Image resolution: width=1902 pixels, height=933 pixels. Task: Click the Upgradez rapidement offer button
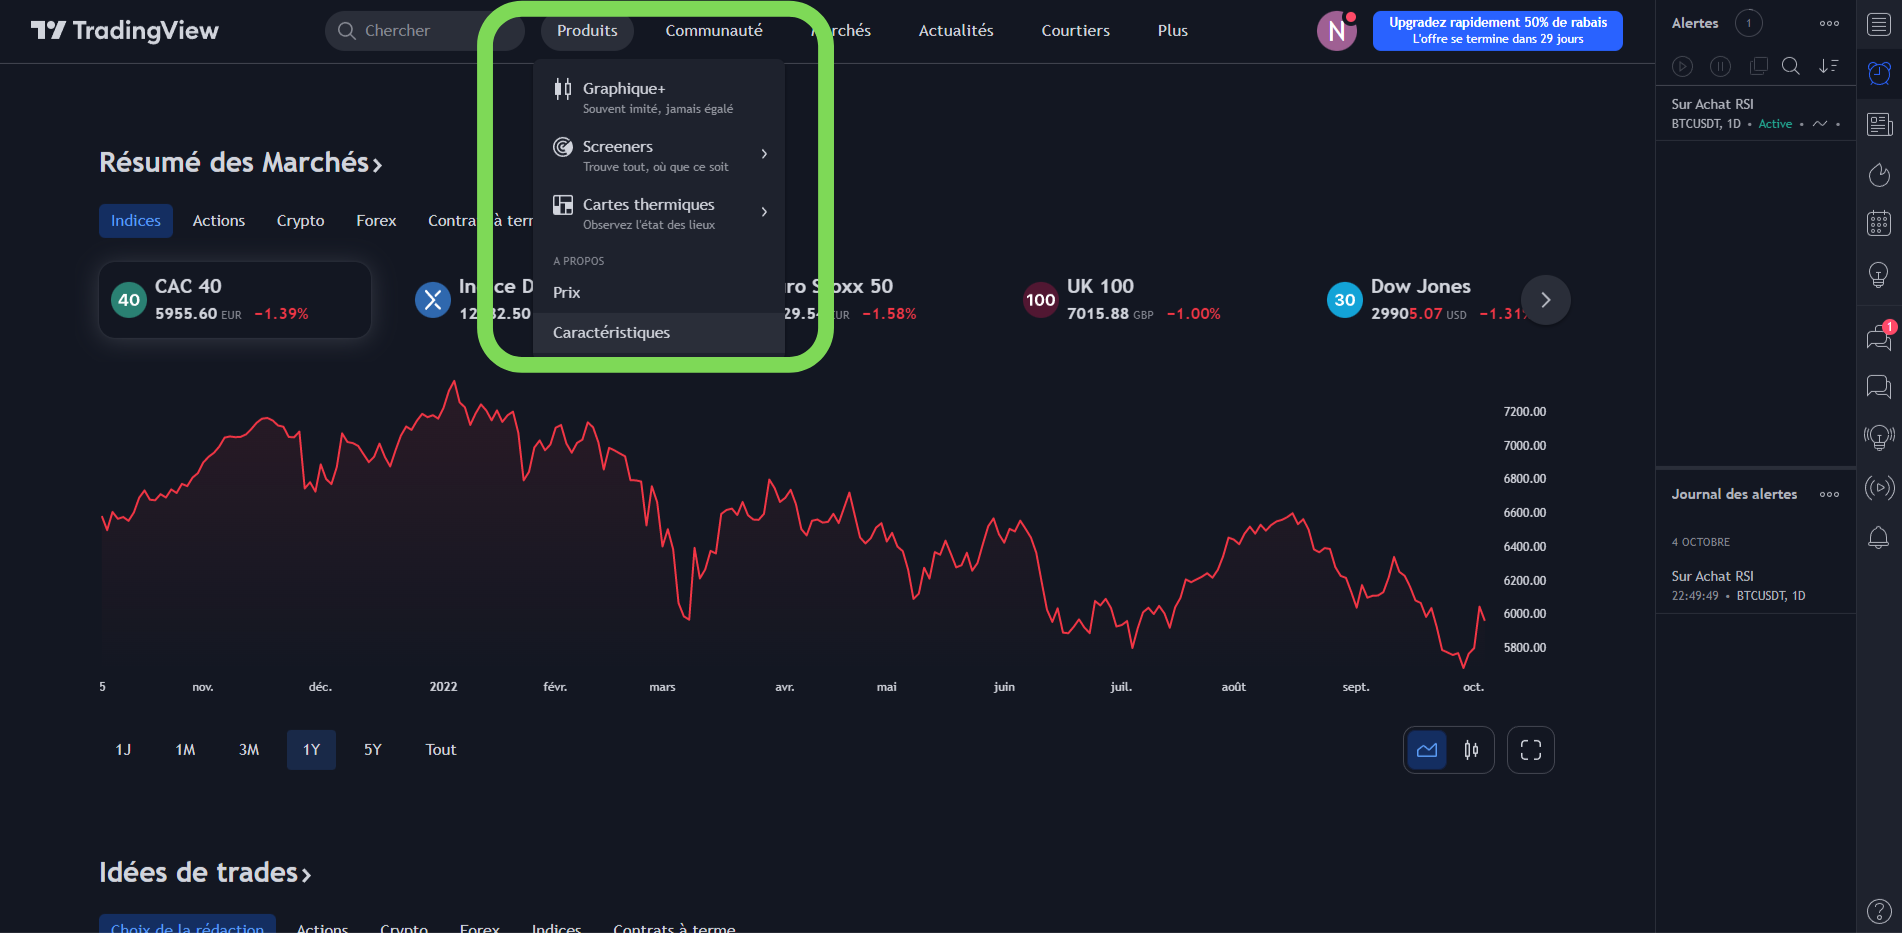[1497, 31]
